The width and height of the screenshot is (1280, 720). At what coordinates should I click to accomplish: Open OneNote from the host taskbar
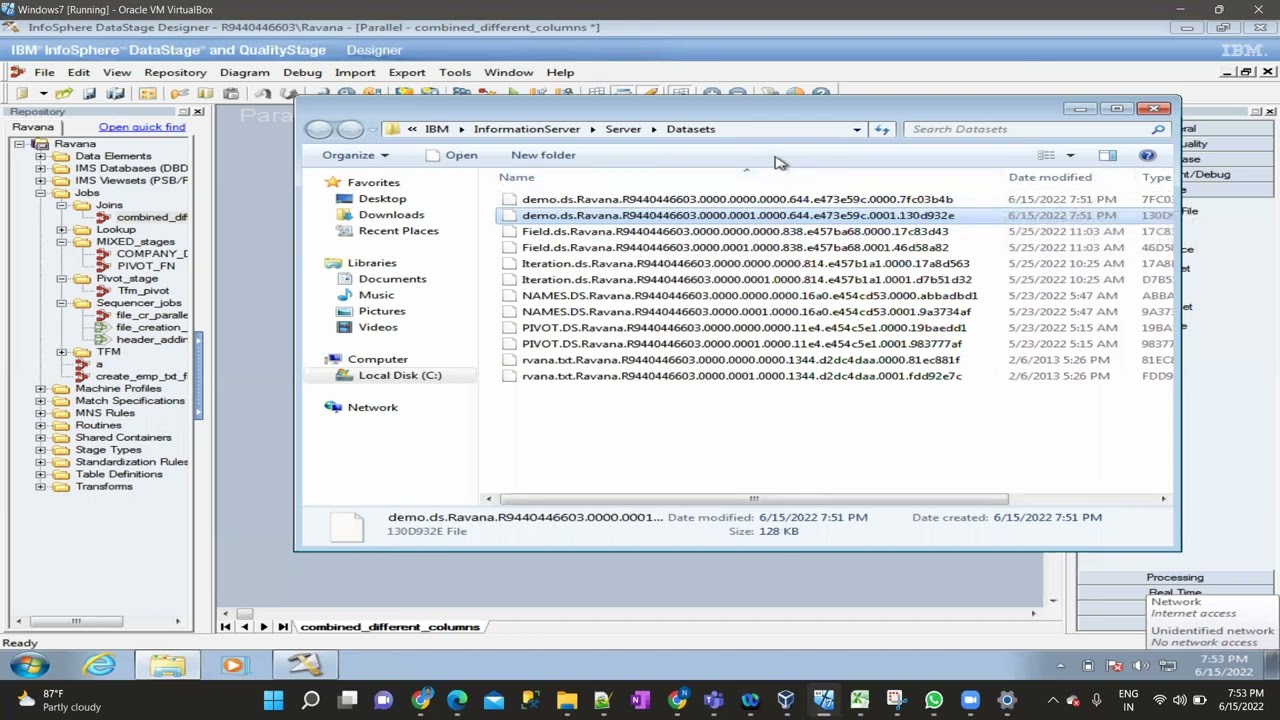pos(640,700)
